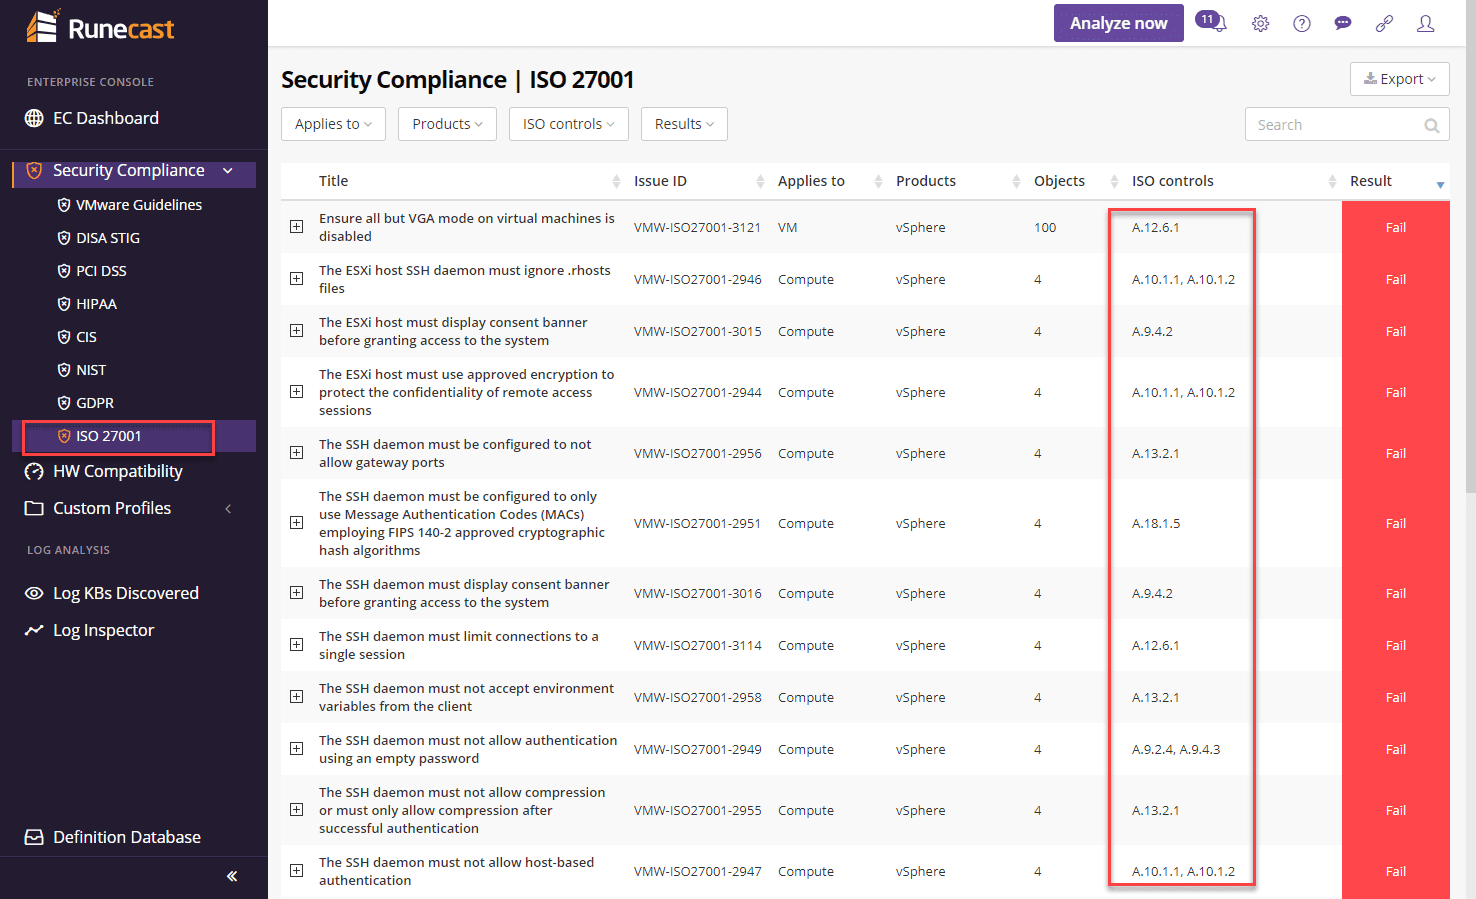
Task: Open the feedback chat bubble icon
Action: pyautogui.click(x=1343, y=23)
